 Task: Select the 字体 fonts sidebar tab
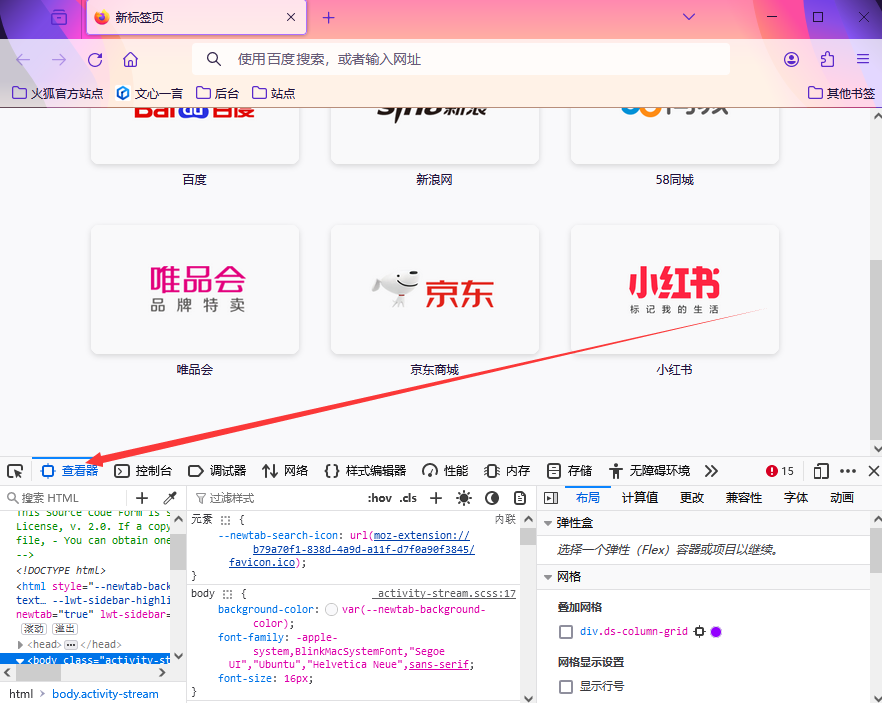click(x=795, y=498)
